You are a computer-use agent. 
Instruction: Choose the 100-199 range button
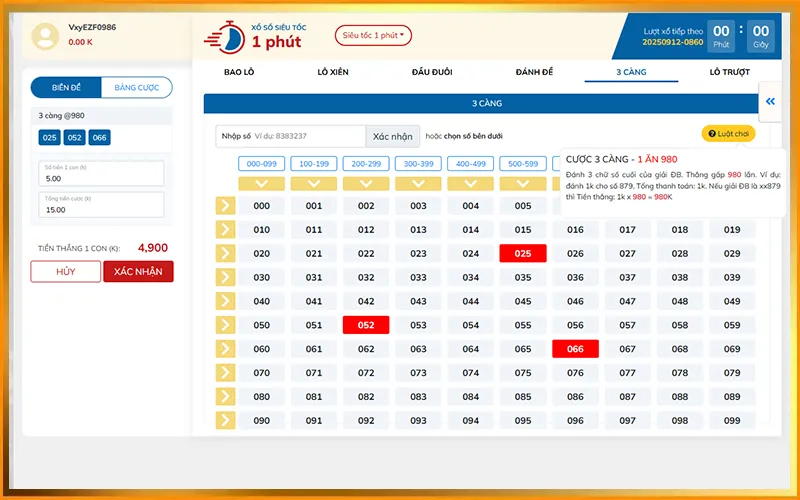pyautogui.click(x=314, y=164)
